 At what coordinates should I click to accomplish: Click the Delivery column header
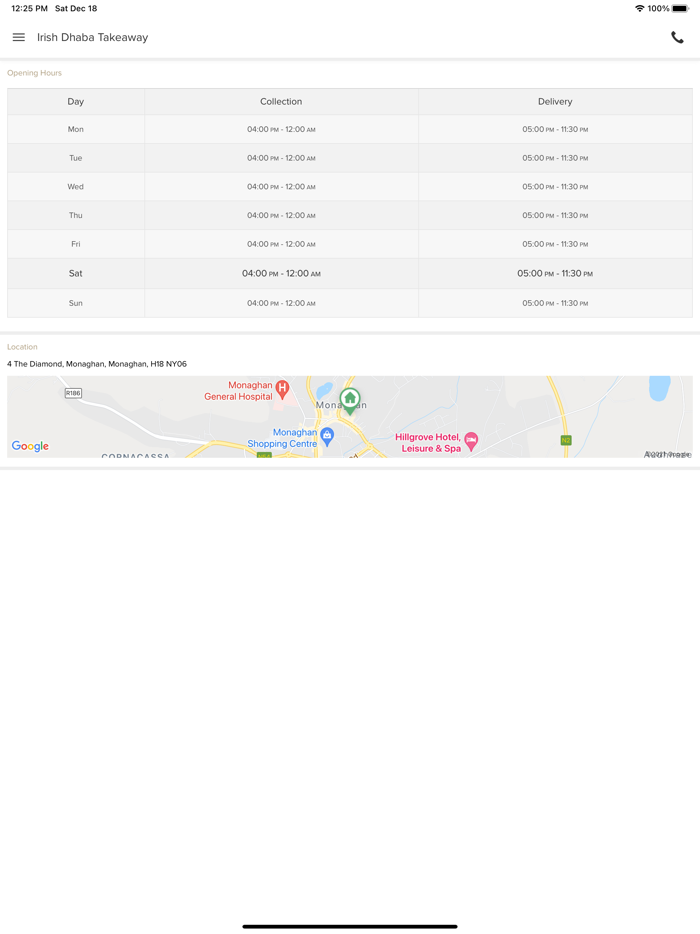point(555,102)
